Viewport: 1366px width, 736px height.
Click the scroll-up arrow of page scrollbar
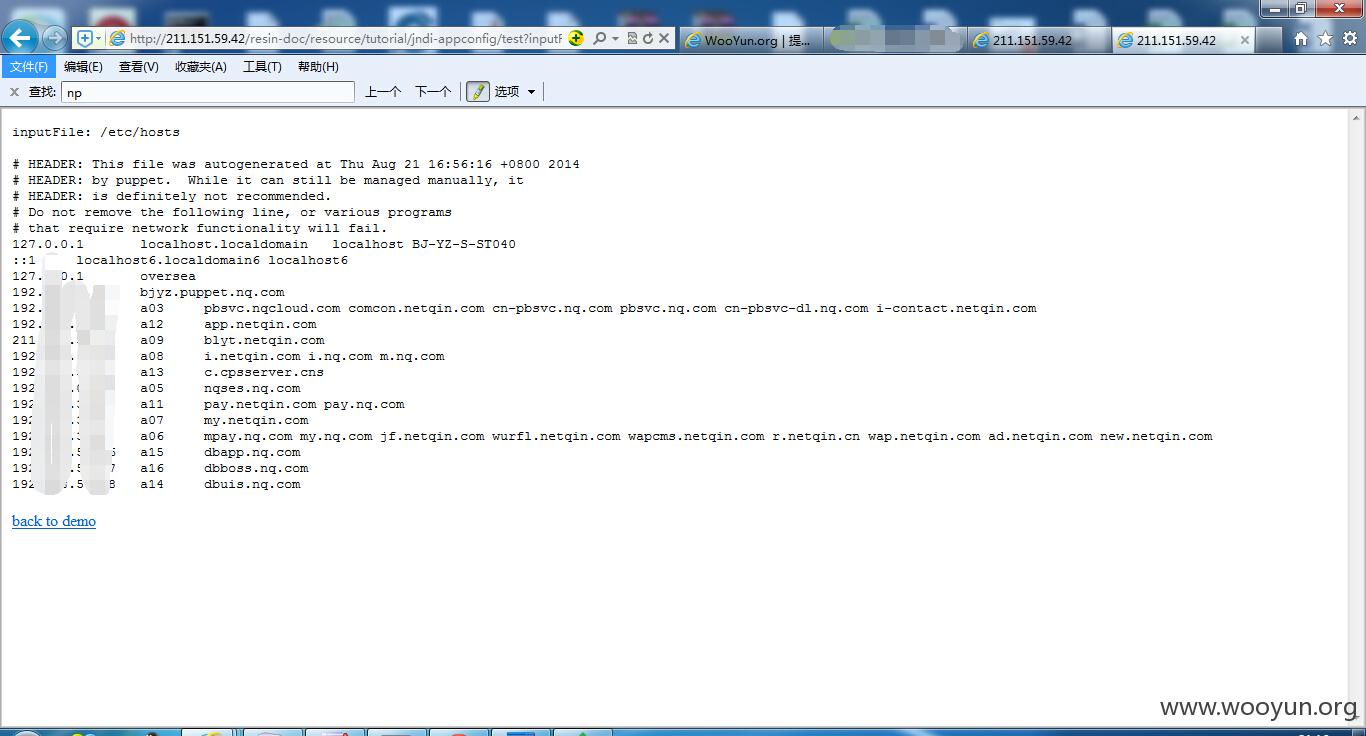point(1357,117)
